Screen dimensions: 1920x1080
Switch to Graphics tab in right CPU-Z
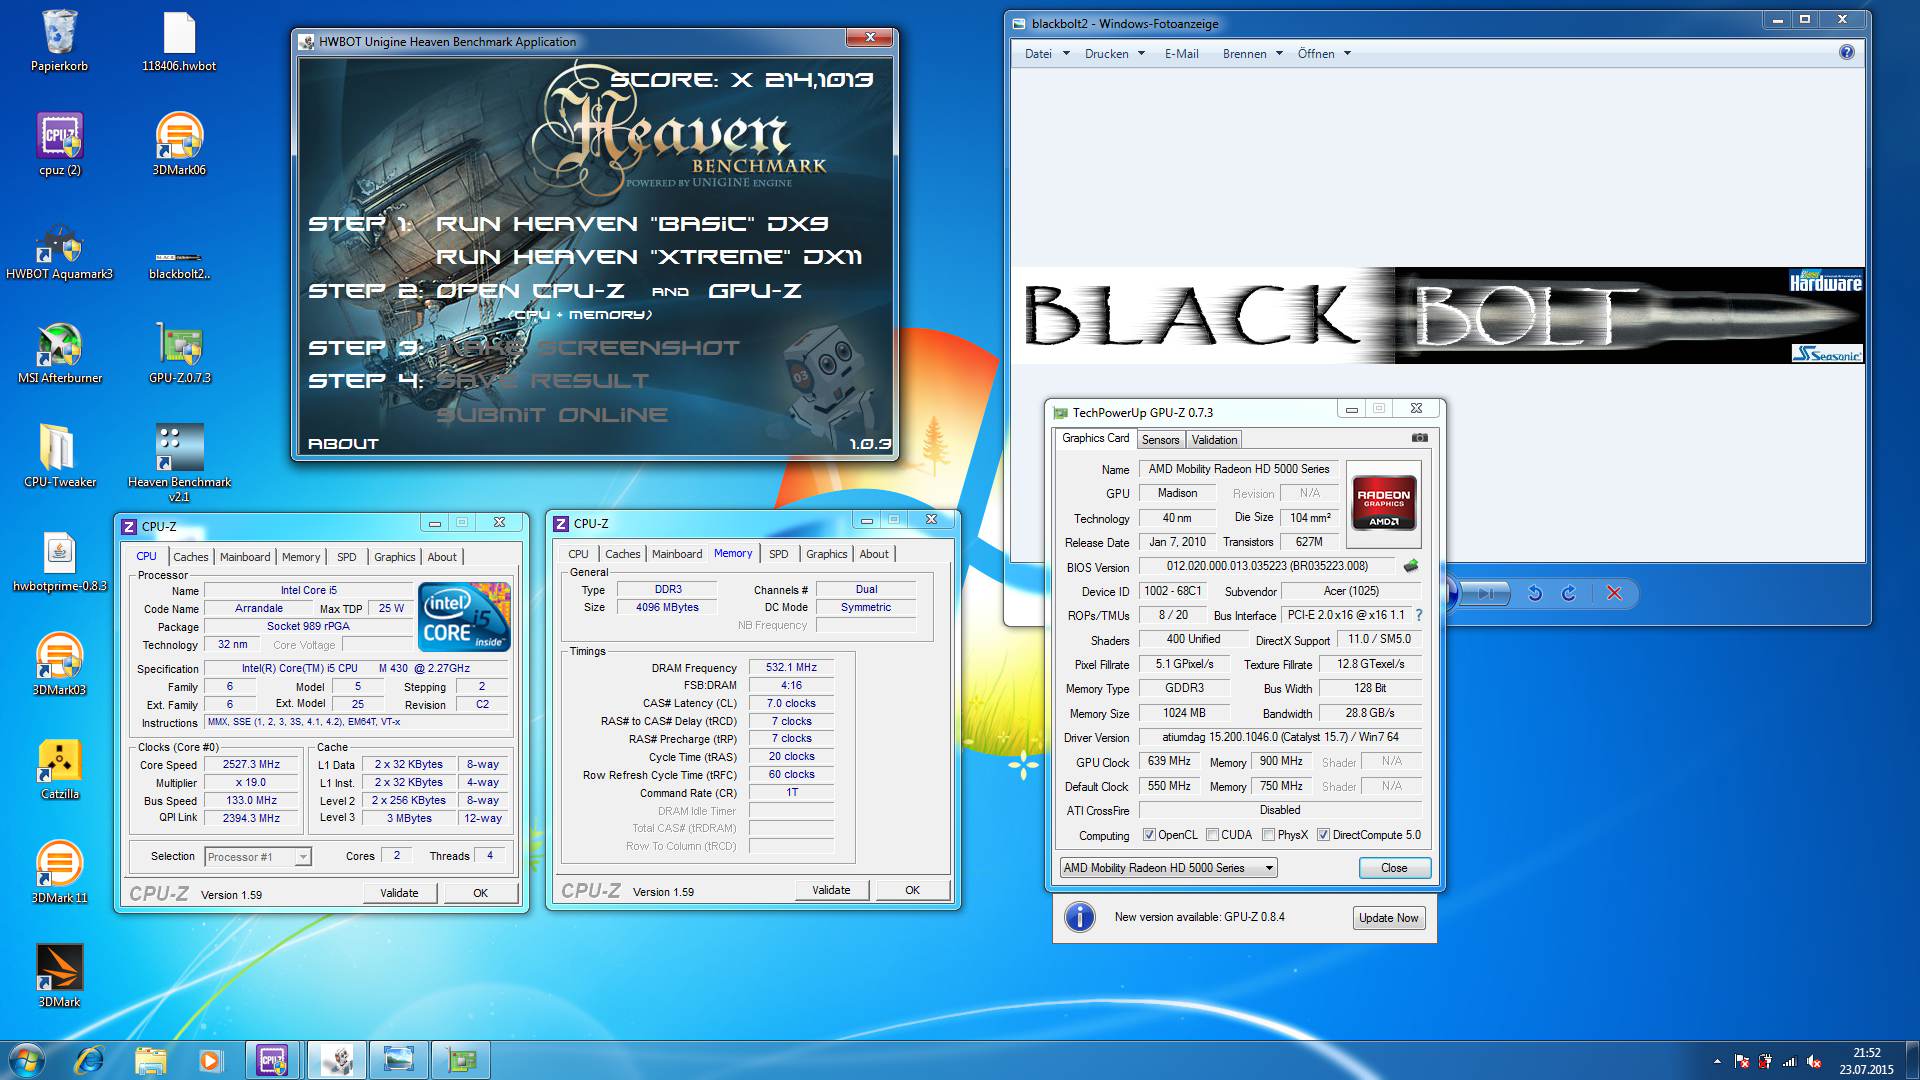click(x=826, y=554)
